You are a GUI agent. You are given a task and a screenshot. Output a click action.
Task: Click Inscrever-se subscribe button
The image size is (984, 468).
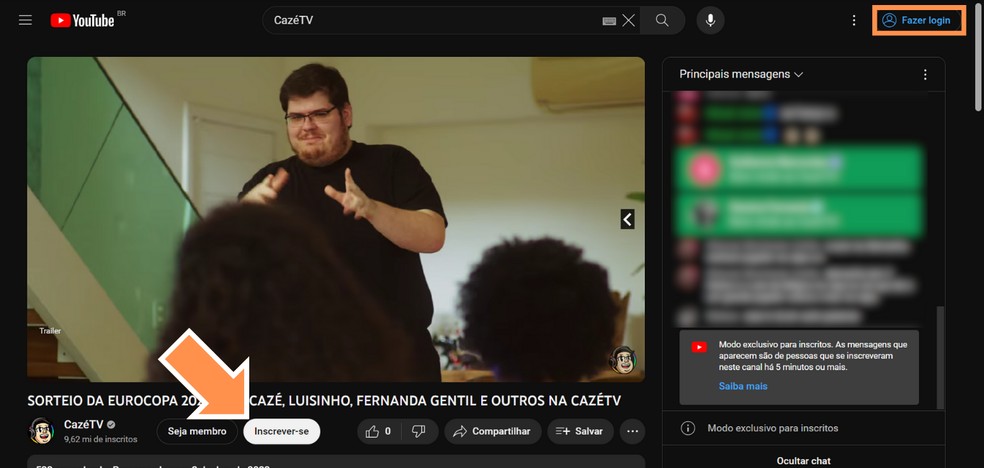click(x=282, y=432)
